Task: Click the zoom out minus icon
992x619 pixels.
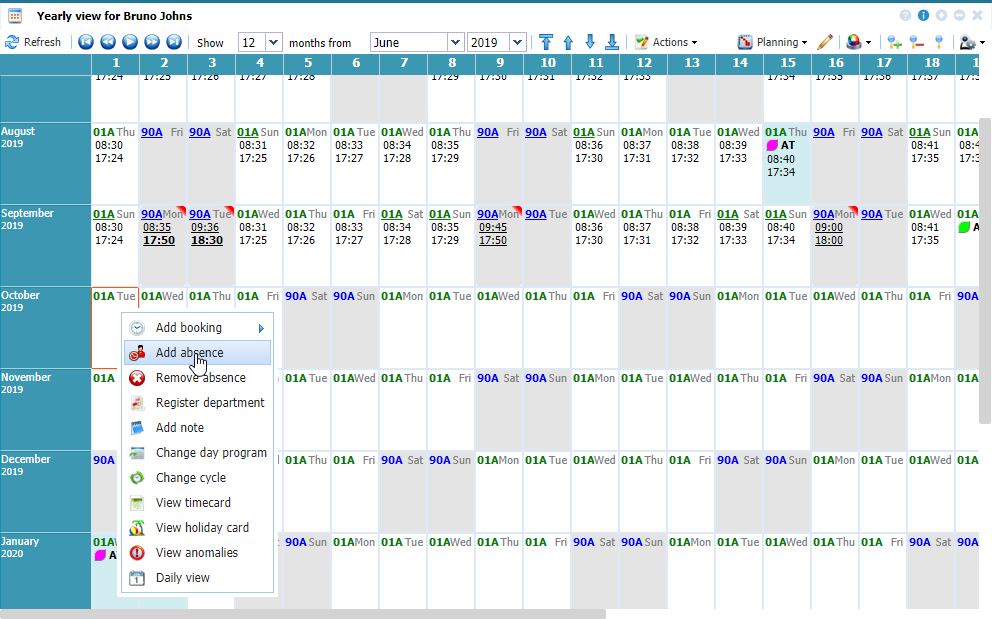Action: (x=916, y=42)
